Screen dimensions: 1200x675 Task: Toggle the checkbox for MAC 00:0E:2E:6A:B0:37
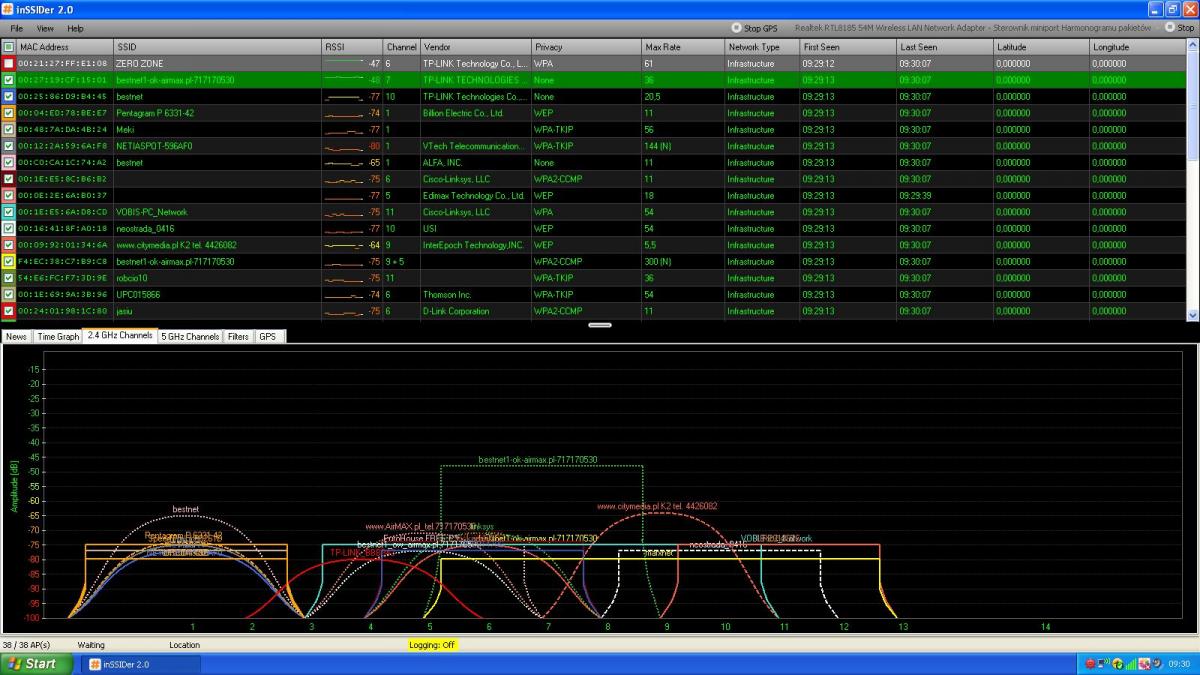pyautogui.click(x=9, y=195)
